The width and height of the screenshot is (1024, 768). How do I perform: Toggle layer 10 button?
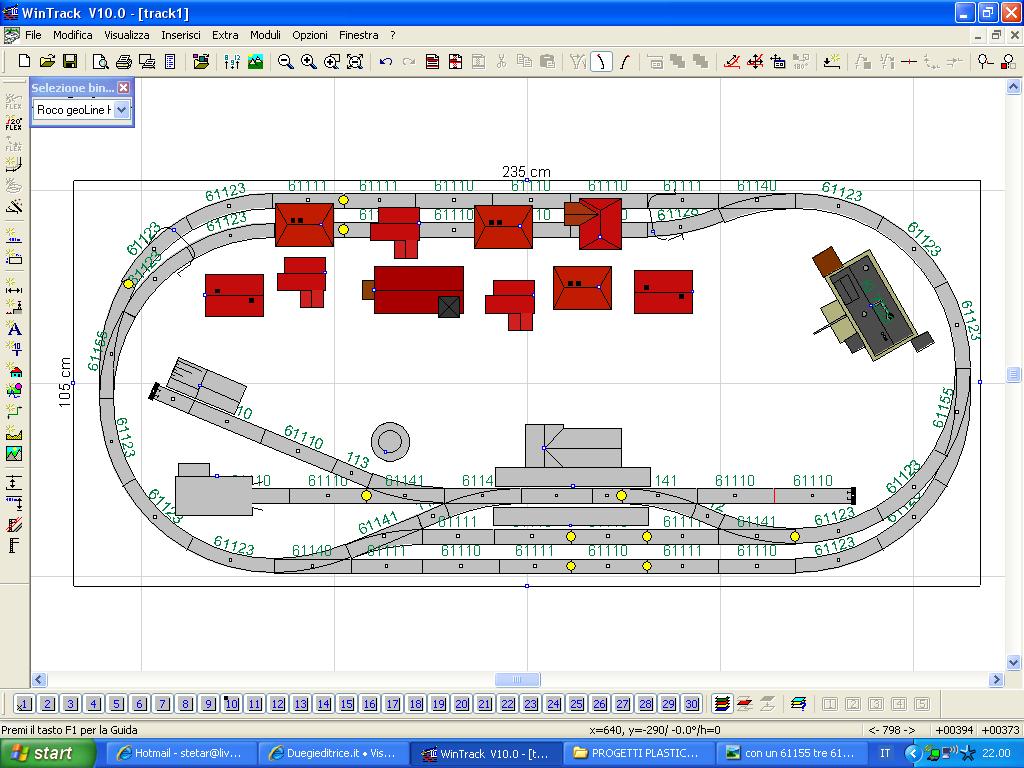click(231, 704)
